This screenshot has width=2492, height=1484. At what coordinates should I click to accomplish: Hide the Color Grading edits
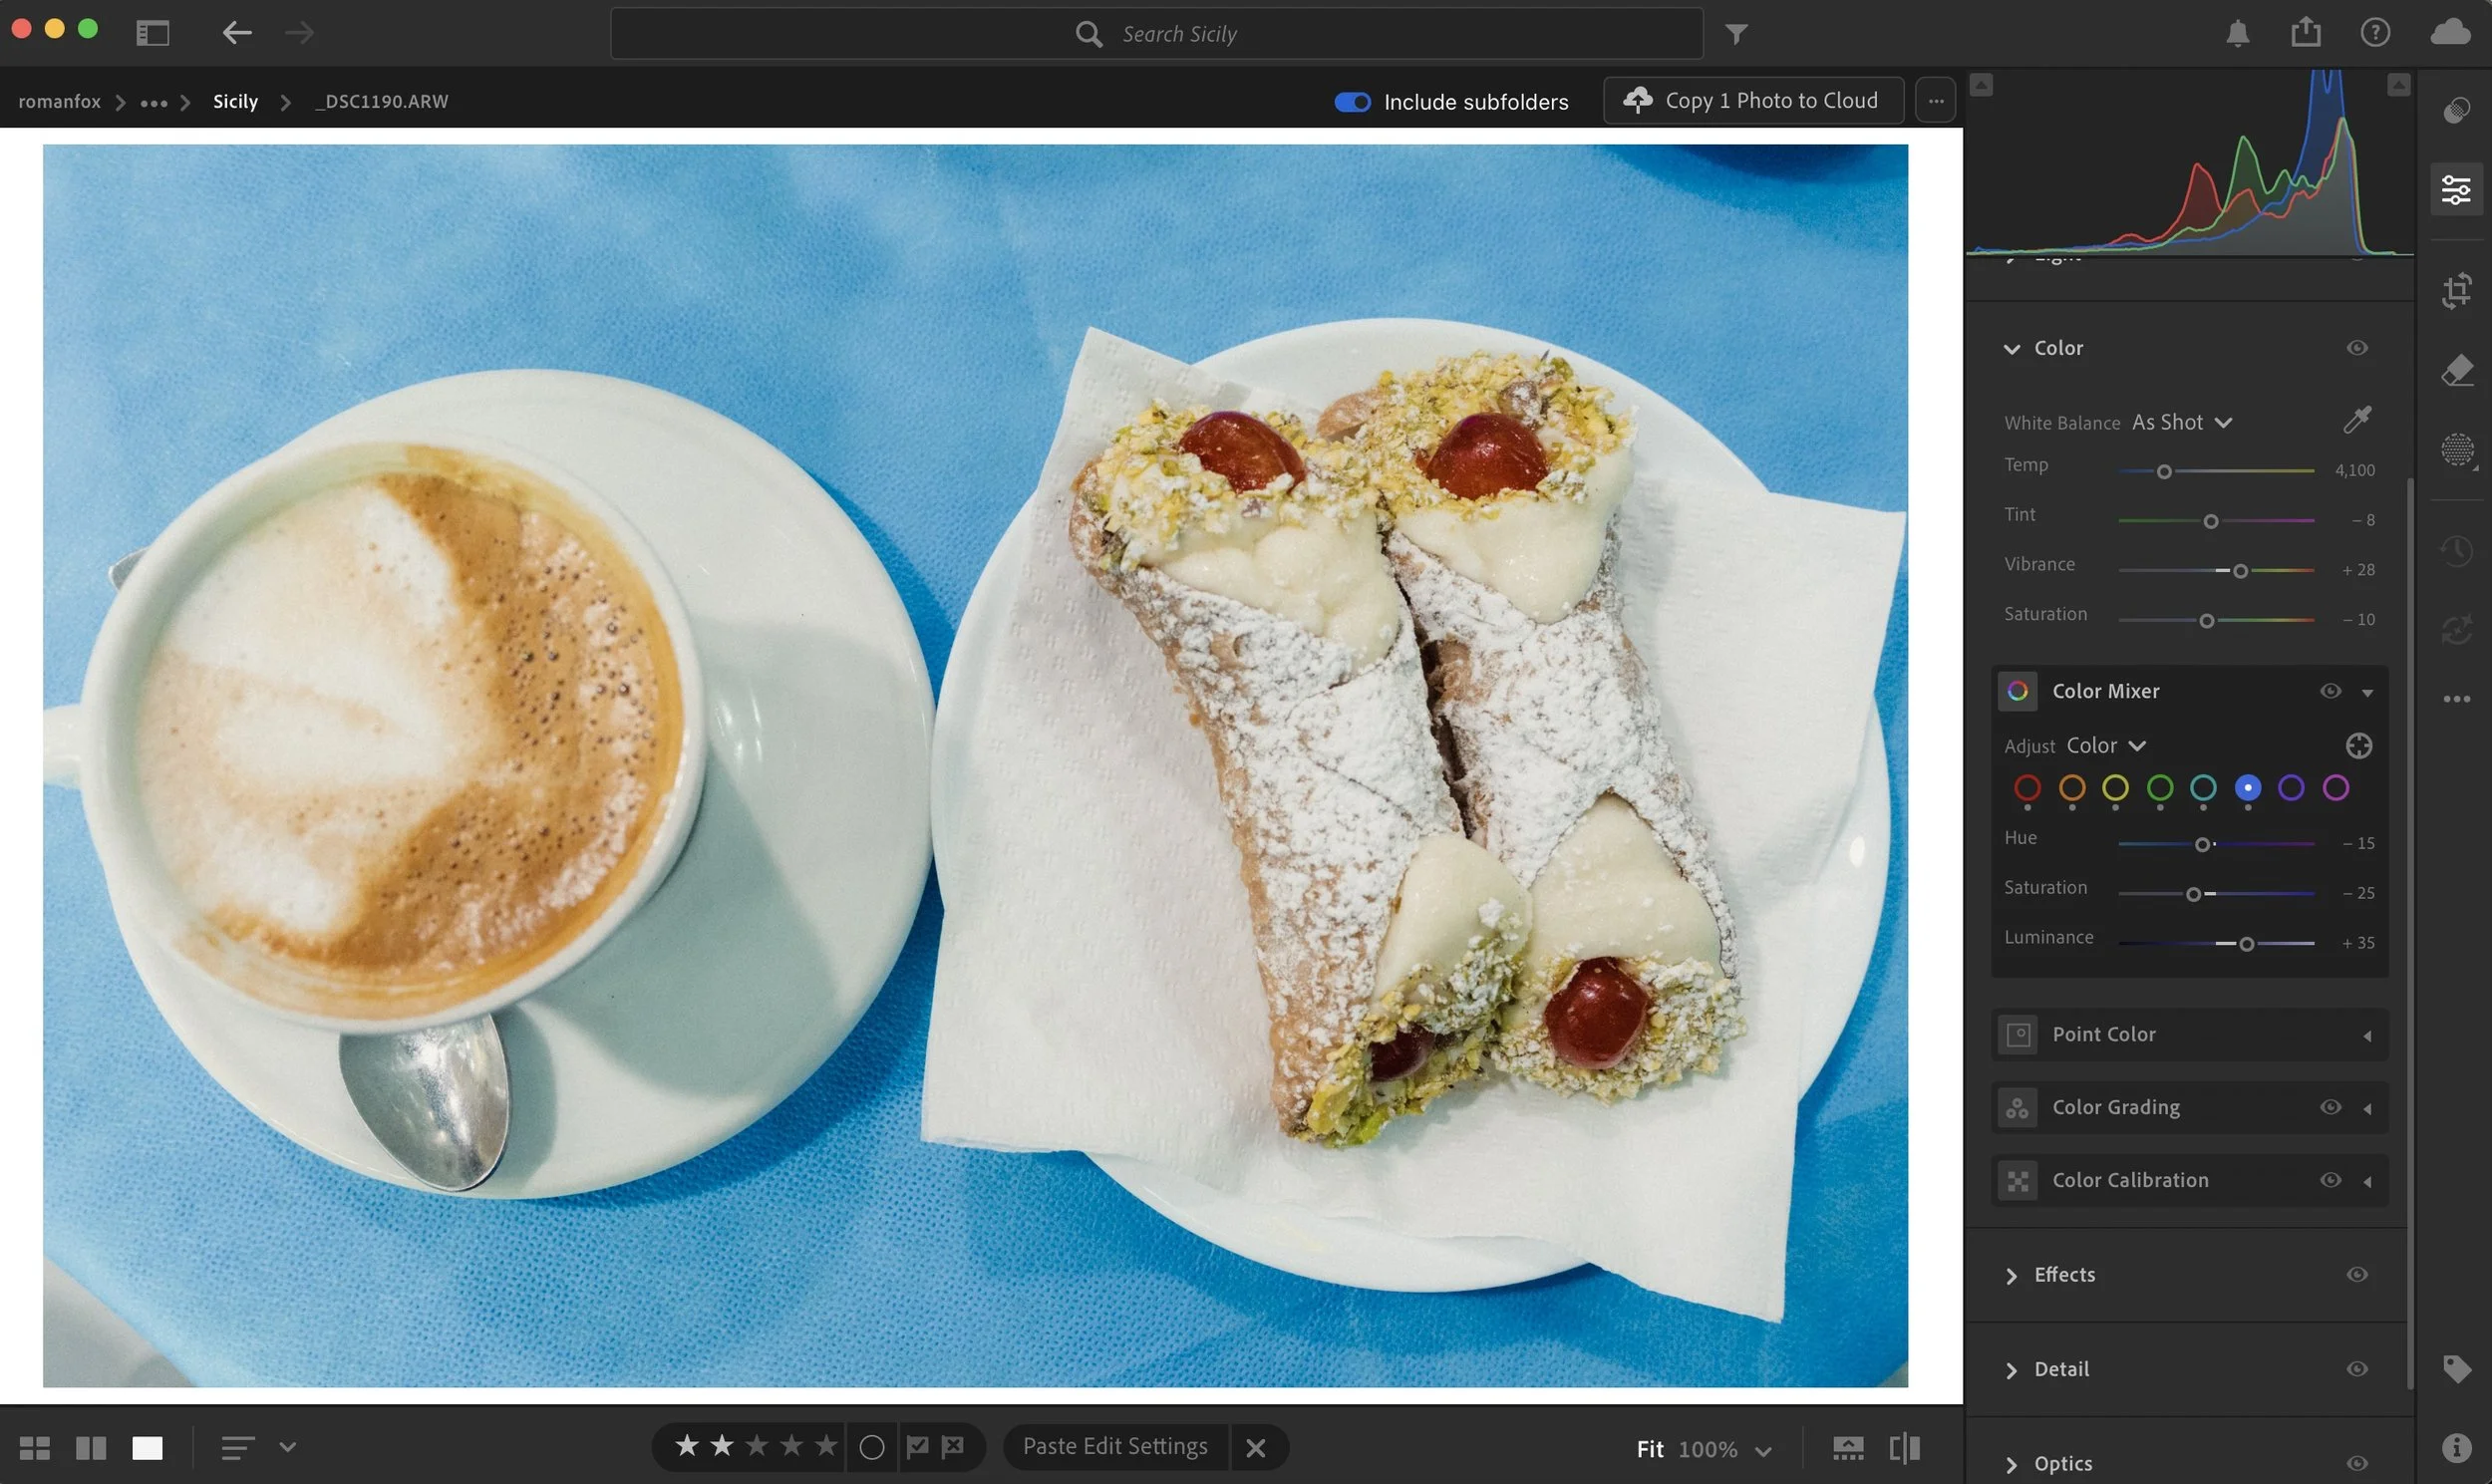[2330, 1107]
